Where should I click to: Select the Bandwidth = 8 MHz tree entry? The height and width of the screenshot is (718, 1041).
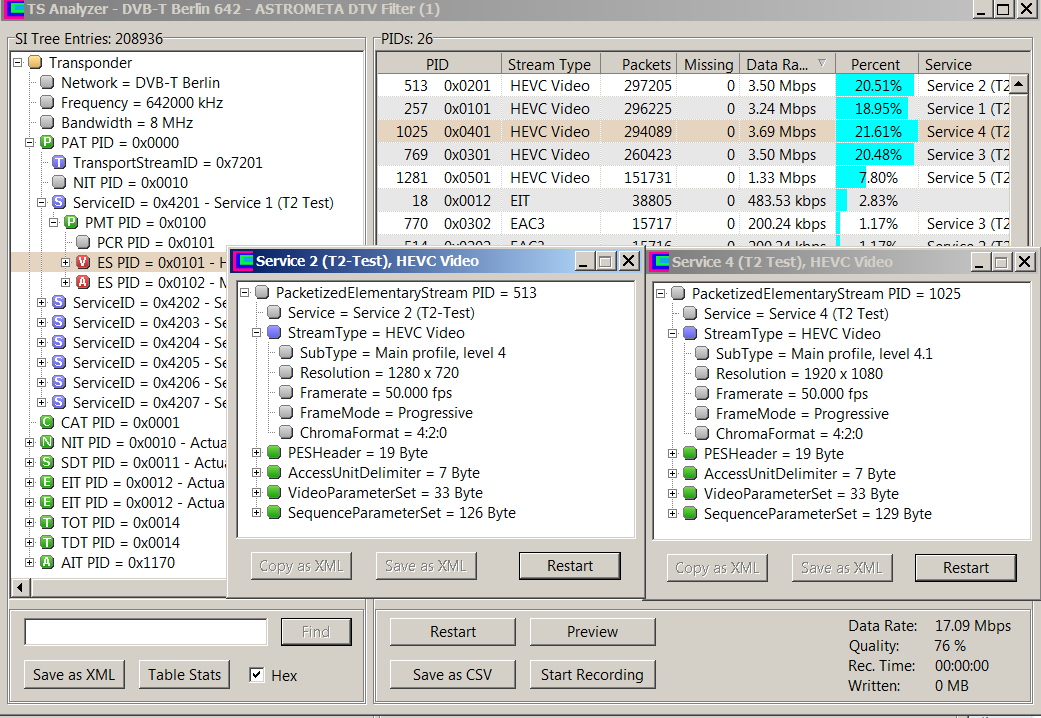click(x=127, y=123)
